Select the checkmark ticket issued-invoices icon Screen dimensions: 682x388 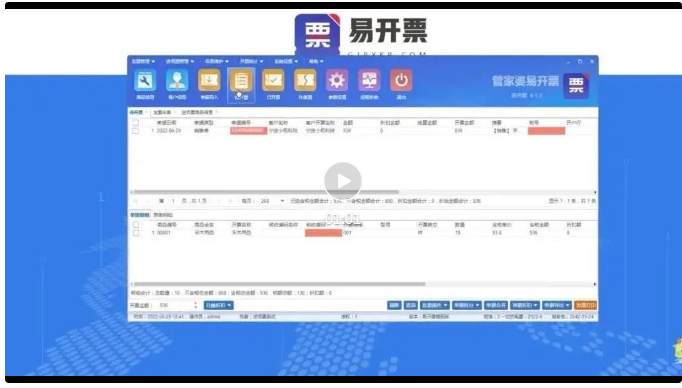pyautogui.click(x=273, y=81)
